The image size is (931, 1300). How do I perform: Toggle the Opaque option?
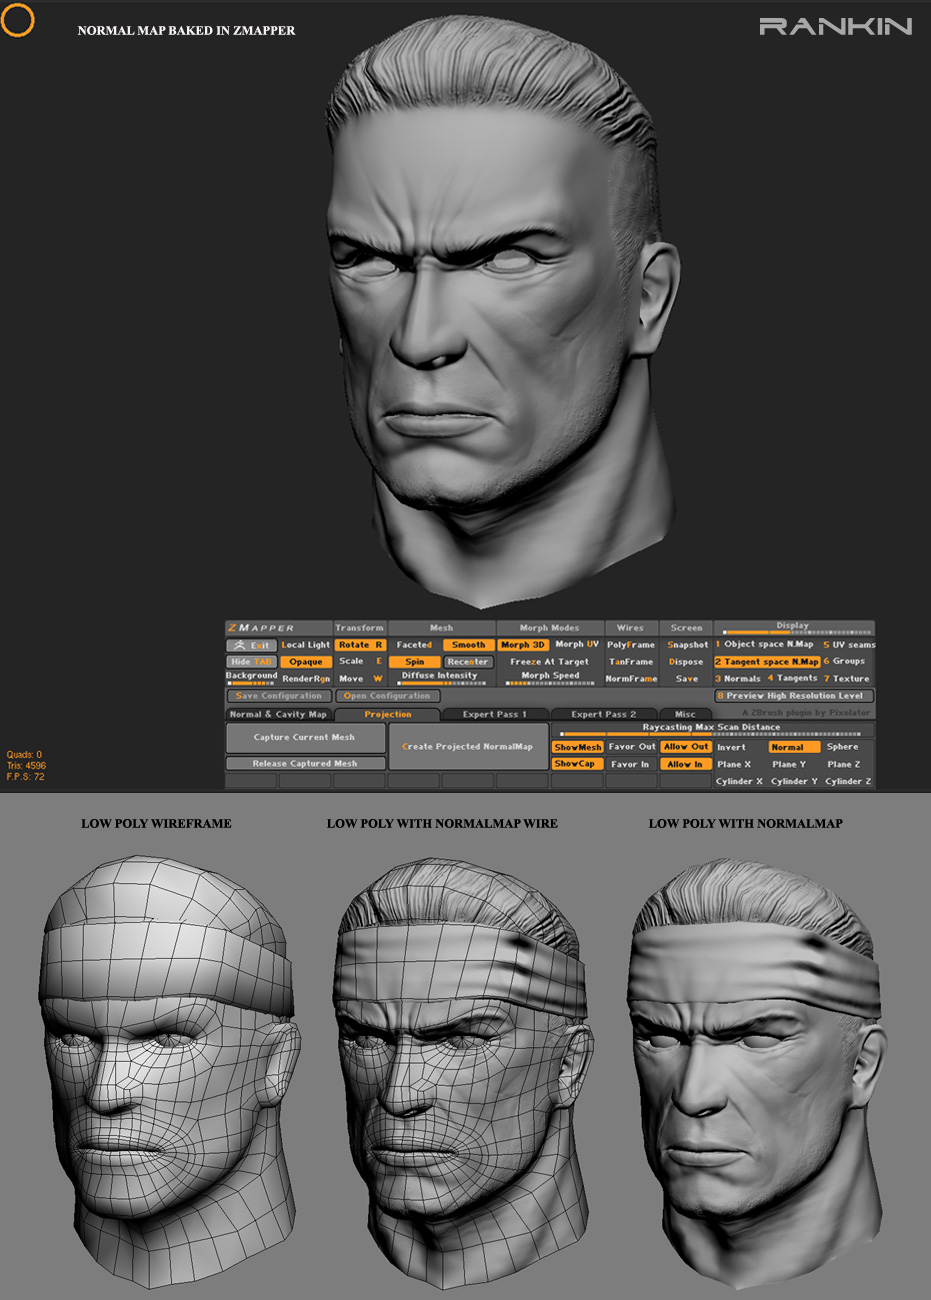pyautogui.click(x=305, y=662)
